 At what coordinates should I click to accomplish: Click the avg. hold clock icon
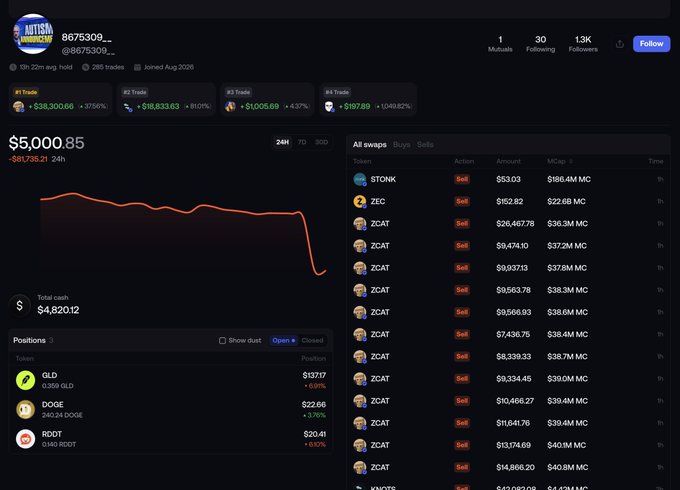(13, 67)
